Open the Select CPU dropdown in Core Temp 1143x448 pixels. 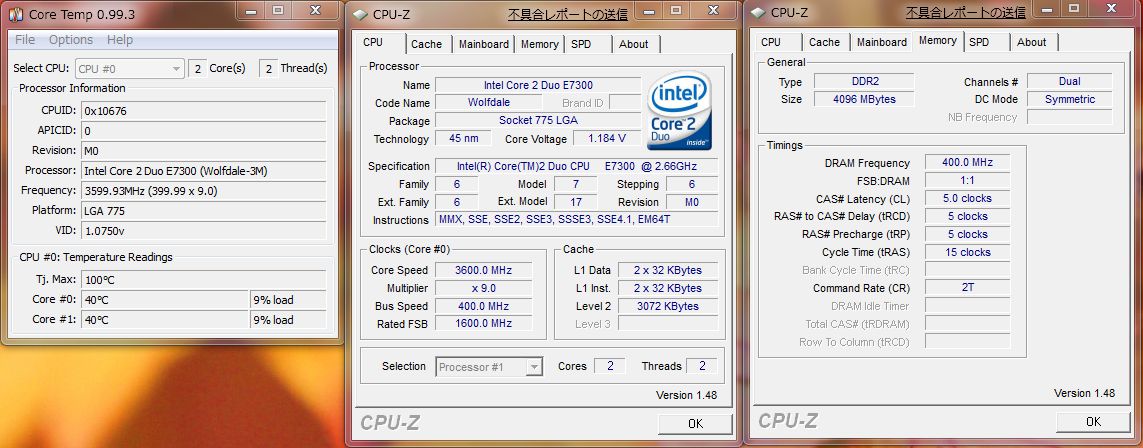[x=130, y=68]
